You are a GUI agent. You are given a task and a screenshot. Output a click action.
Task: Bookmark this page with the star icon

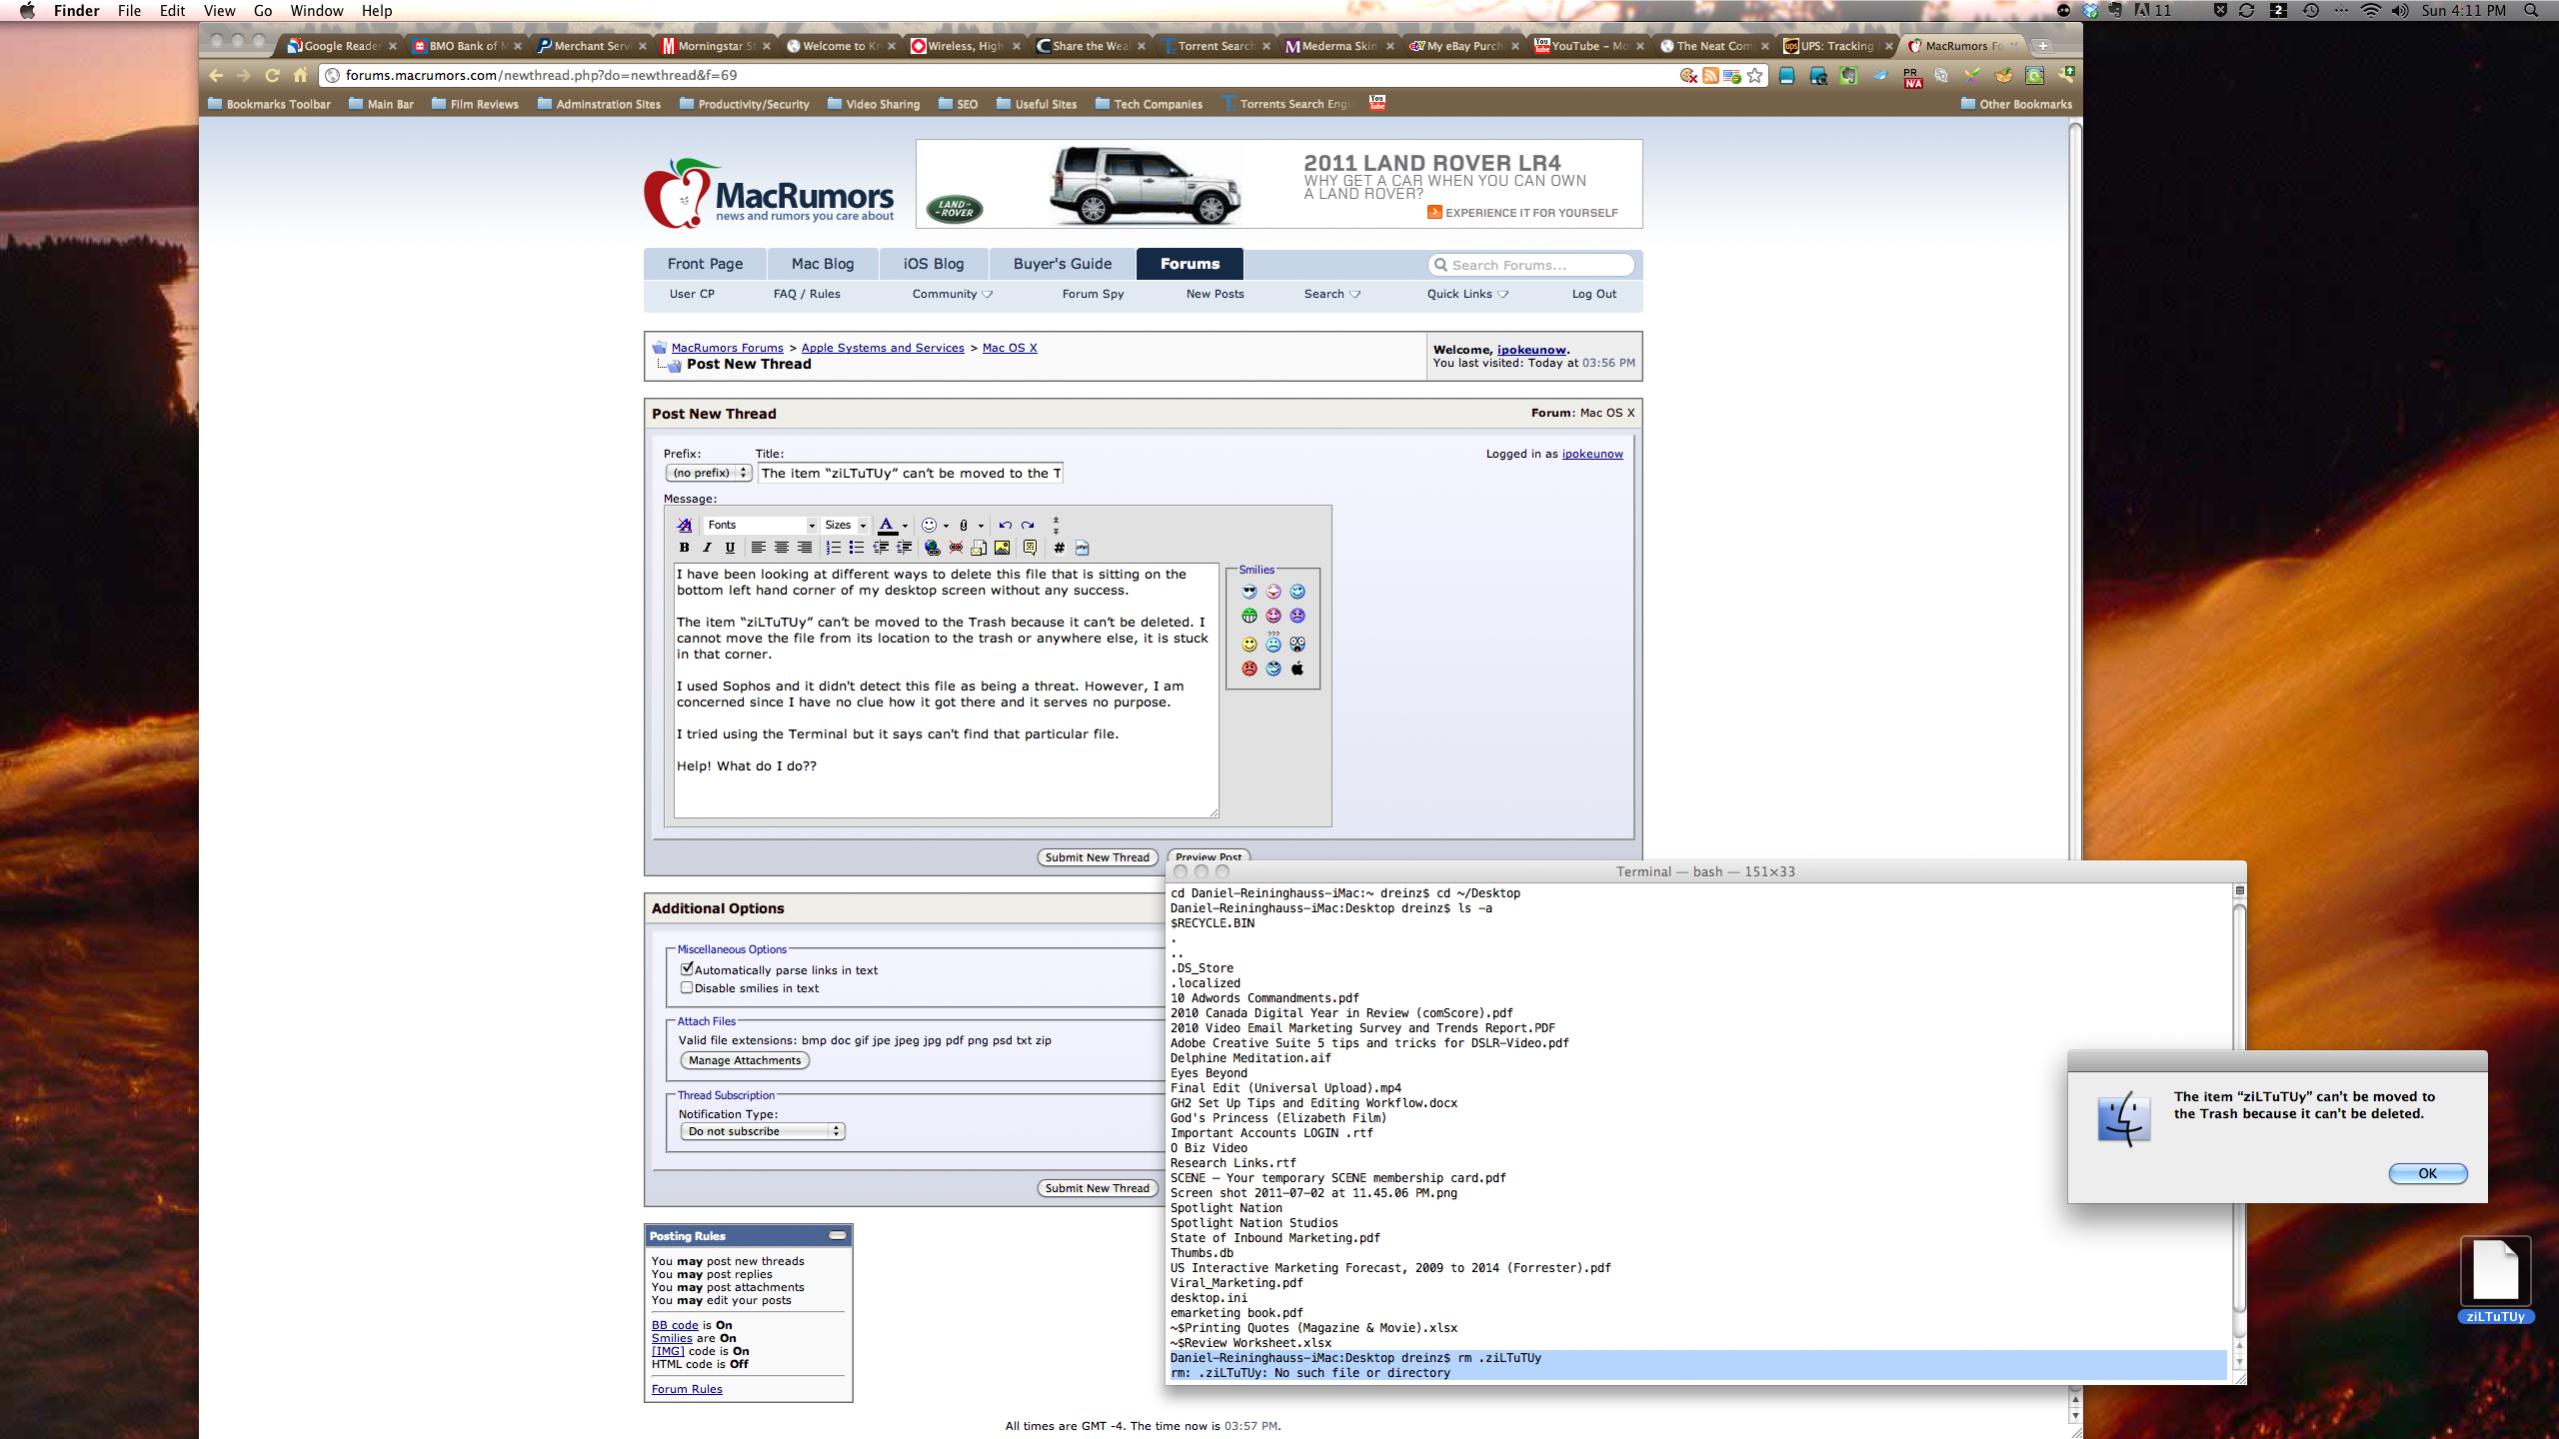1755,75
